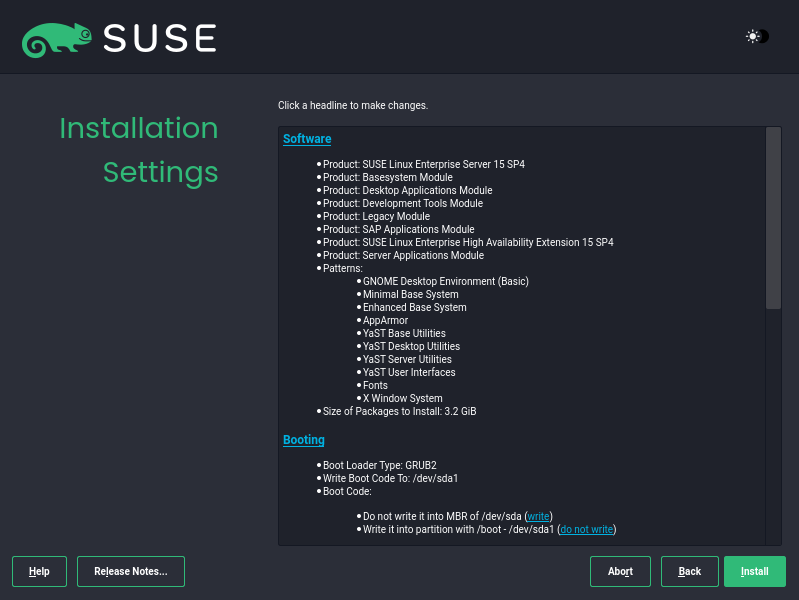This screenshot has height=600, width=799.
Task: Open the Software headline settings
Action: tap(307, 139)
